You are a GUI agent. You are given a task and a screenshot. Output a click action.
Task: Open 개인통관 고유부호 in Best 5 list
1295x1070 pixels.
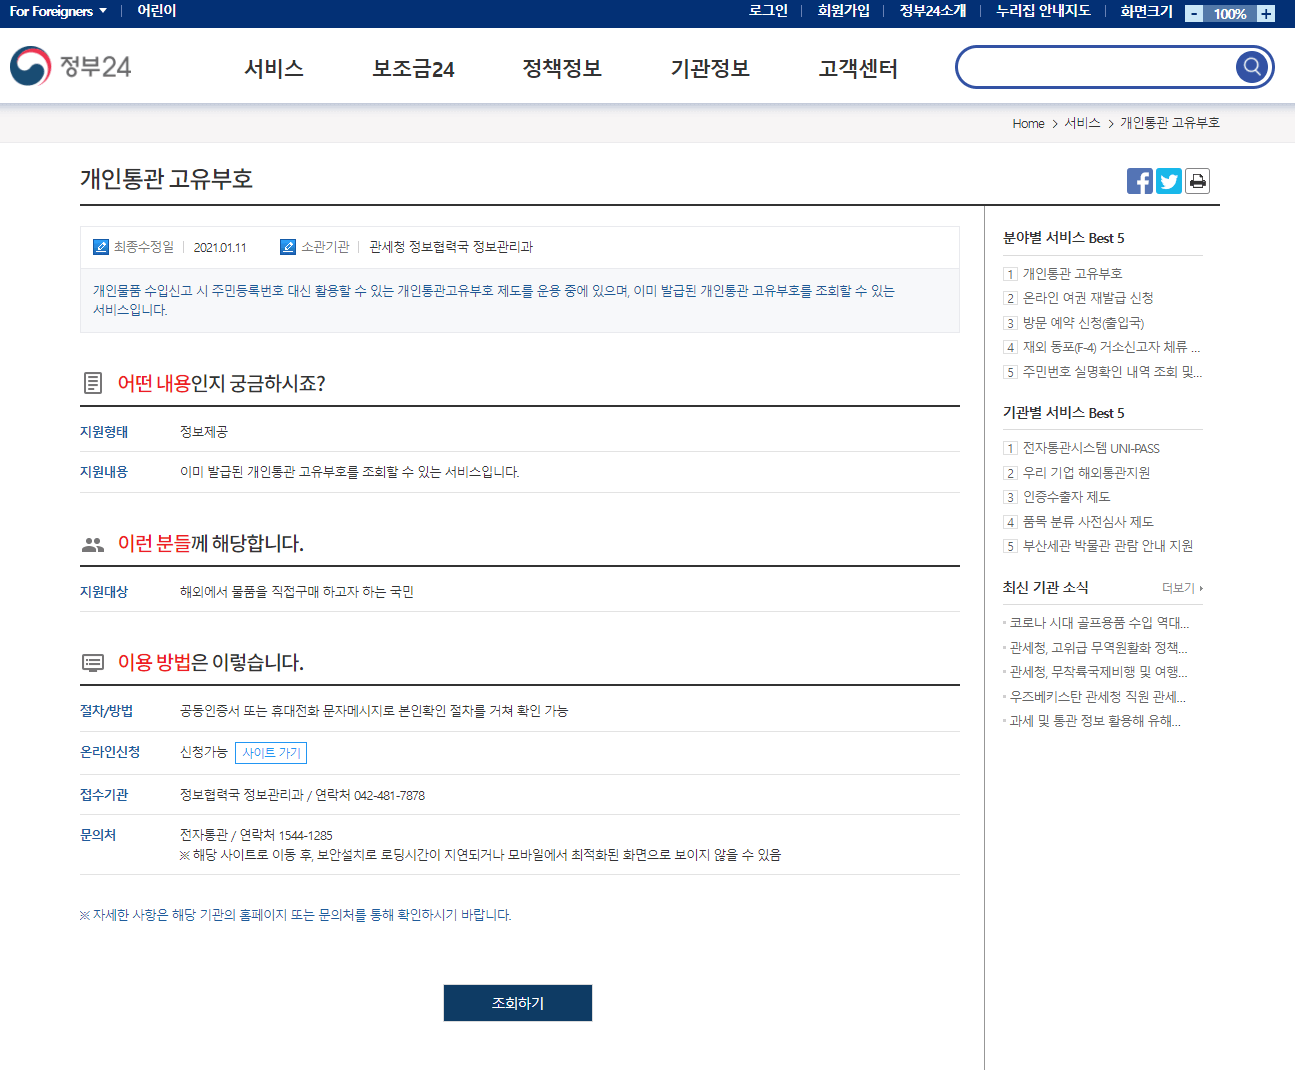(1072, 273)
